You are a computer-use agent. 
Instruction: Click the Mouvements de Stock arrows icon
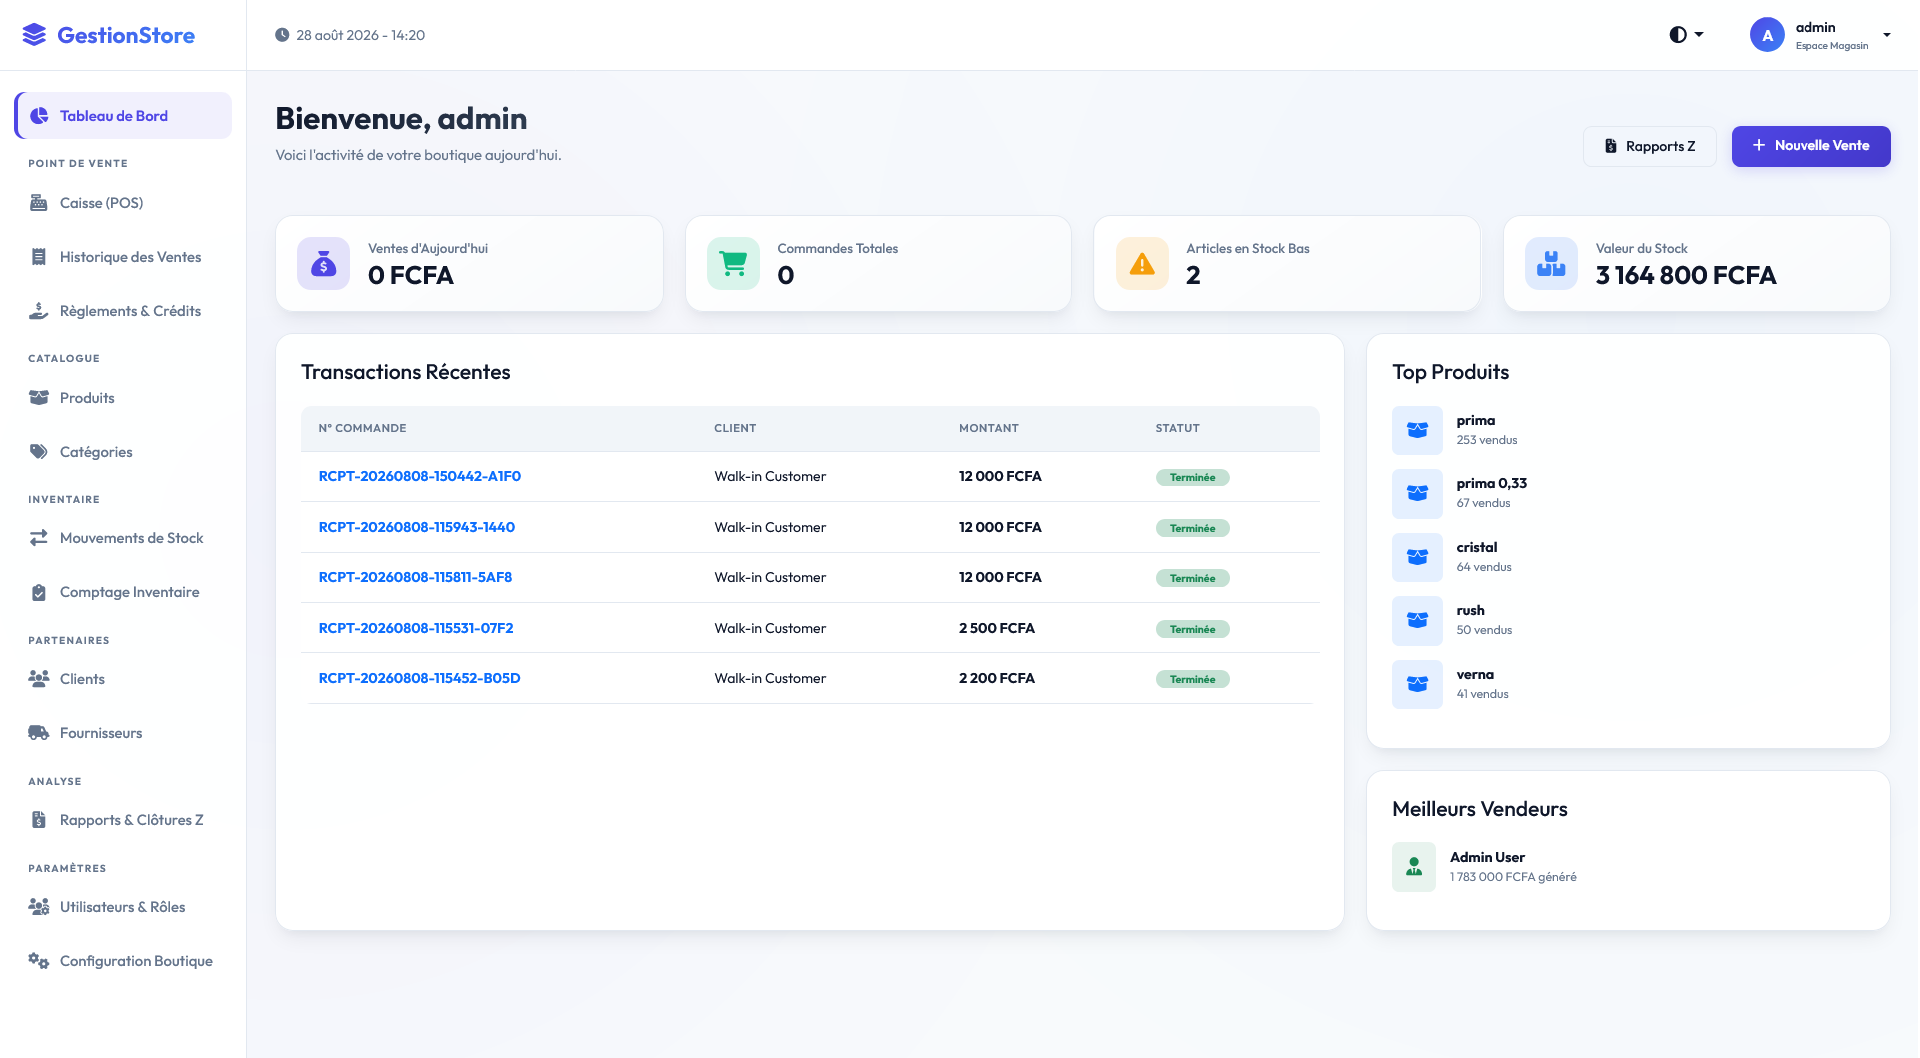coord(39,538)
